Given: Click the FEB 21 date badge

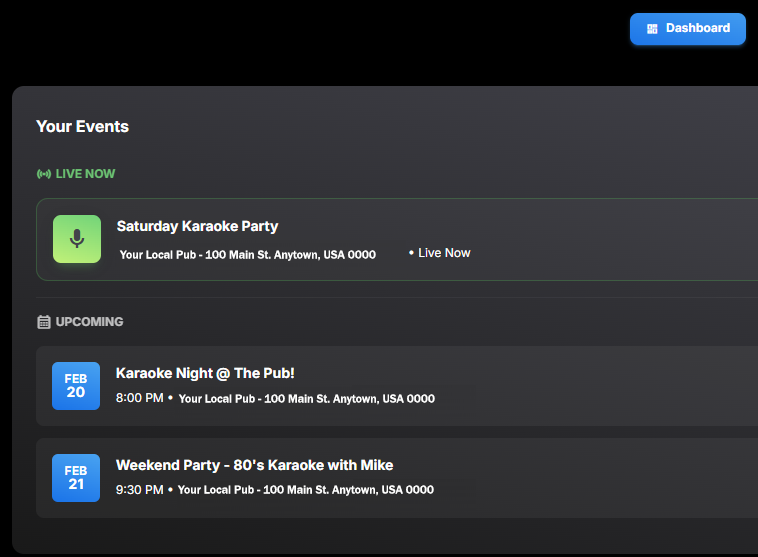Looking at the screenshot, I should point(76,478).
